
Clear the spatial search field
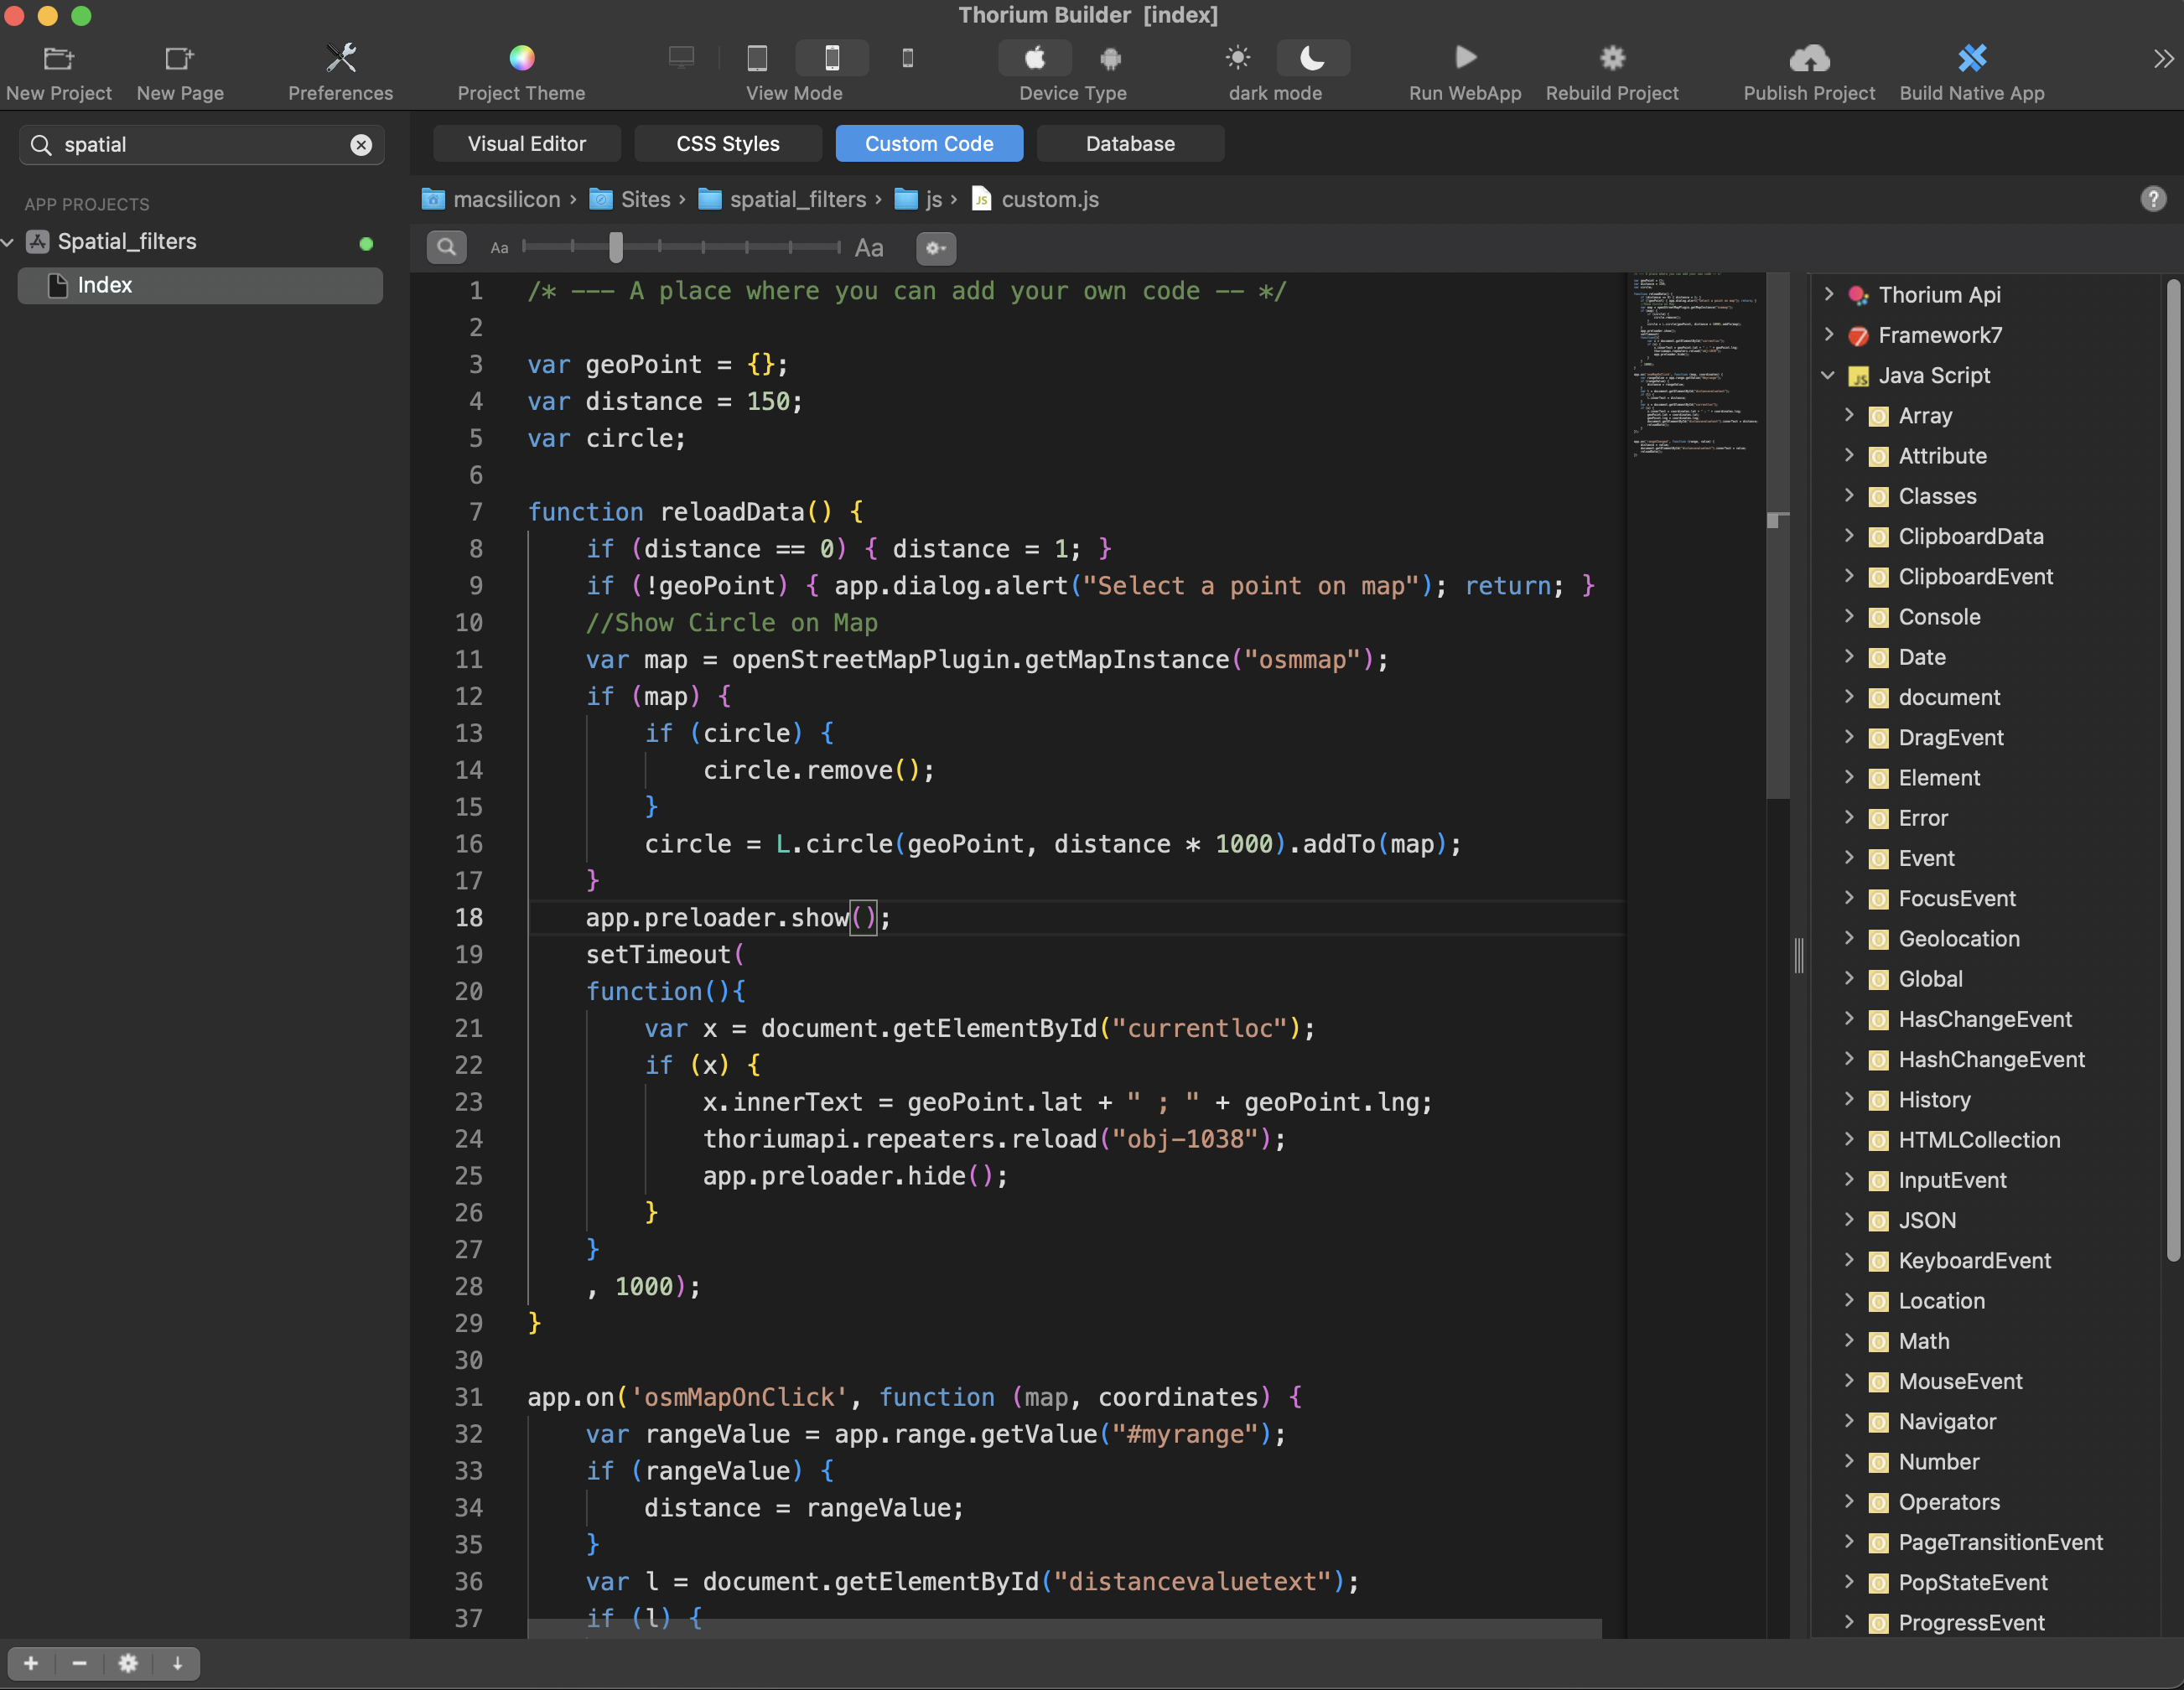click(x=360, y=144)
